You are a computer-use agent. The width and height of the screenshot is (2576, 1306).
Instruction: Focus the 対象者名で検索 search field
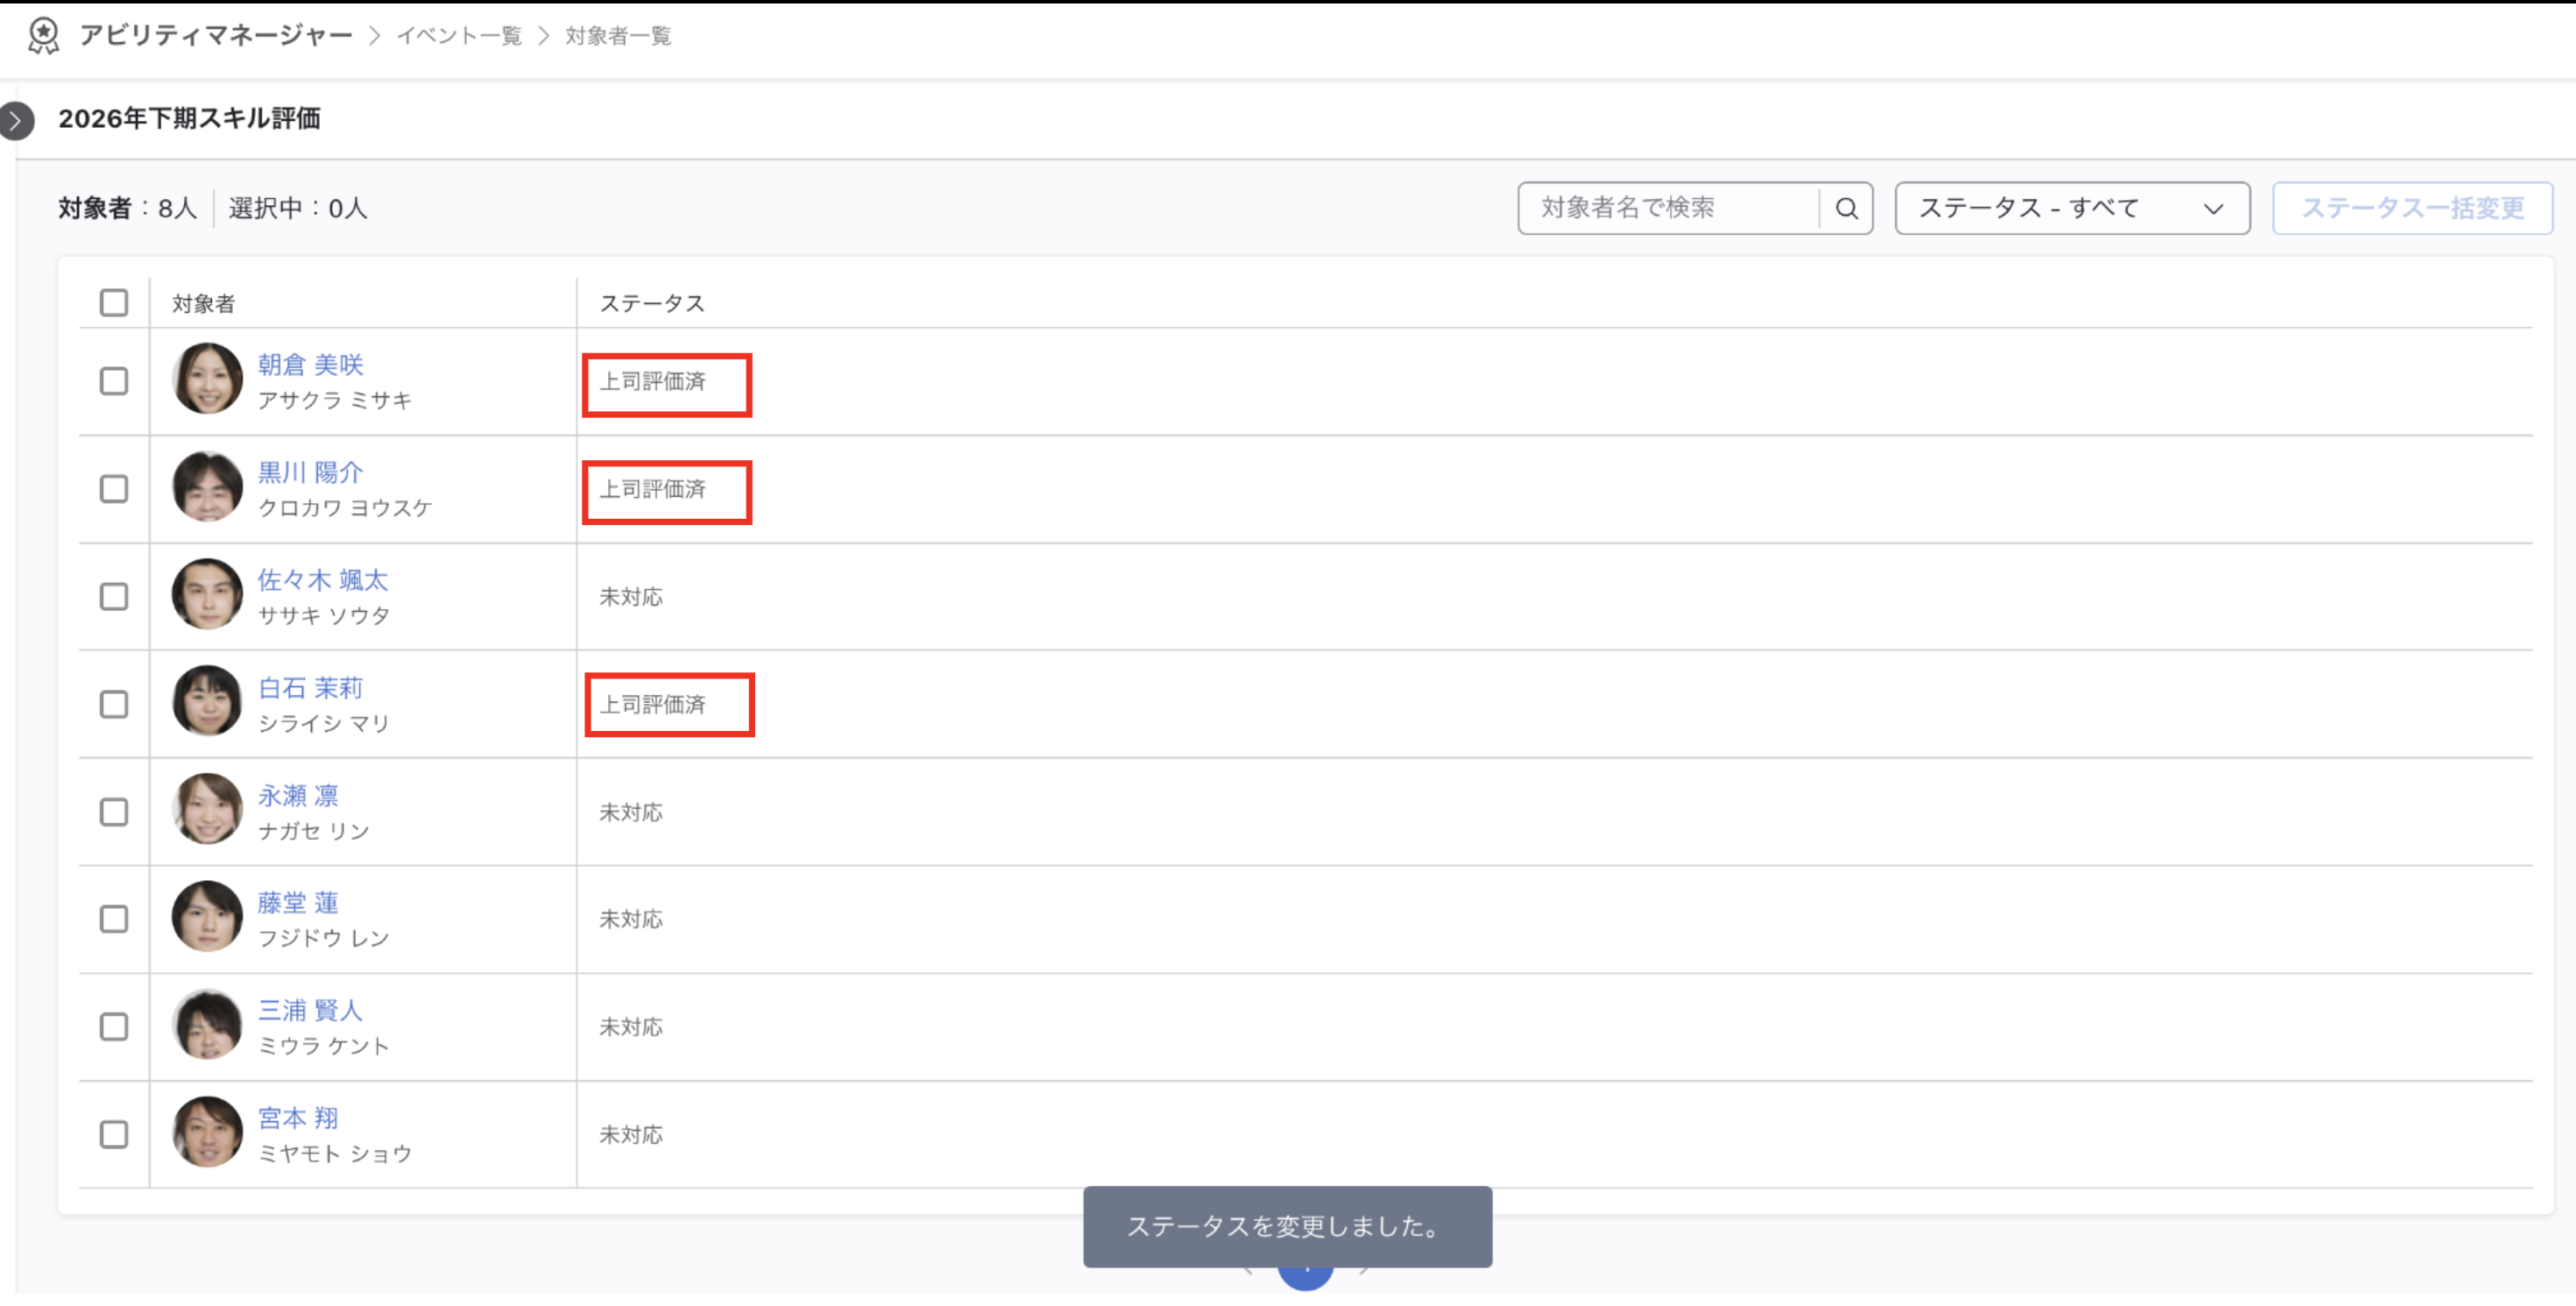point(1668,208)
